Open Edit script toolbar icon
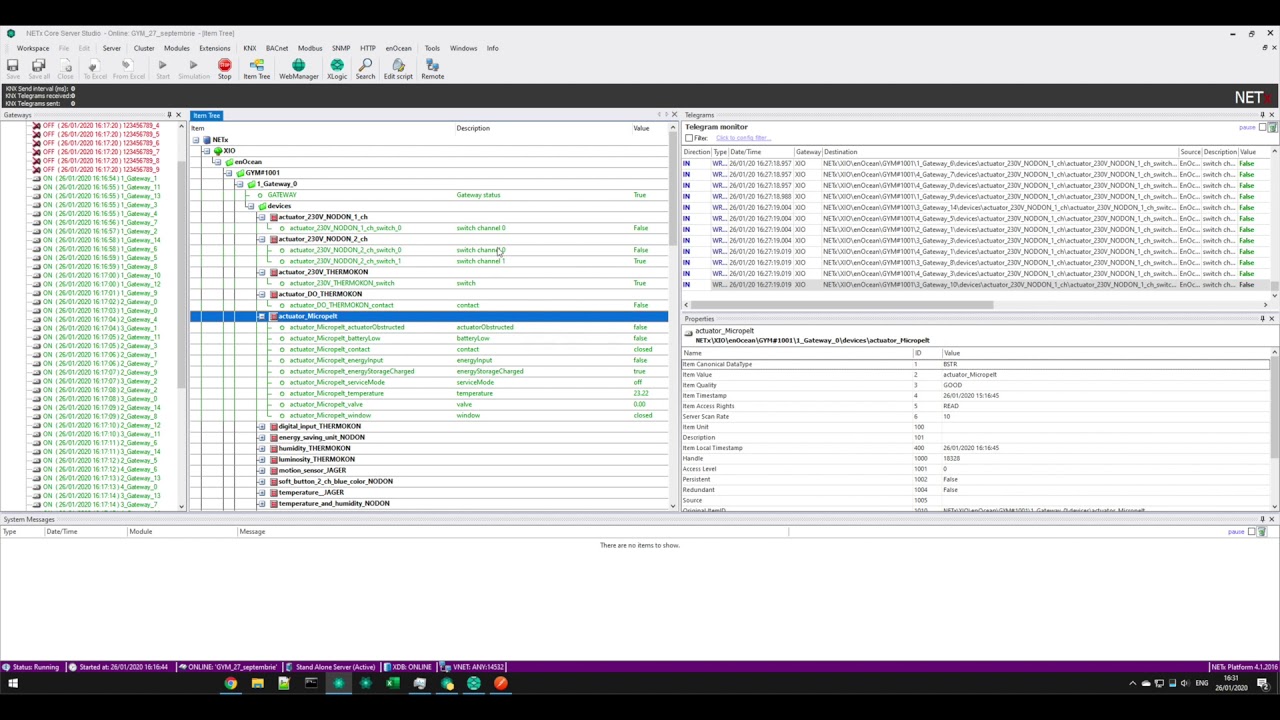 coord(398,68)
